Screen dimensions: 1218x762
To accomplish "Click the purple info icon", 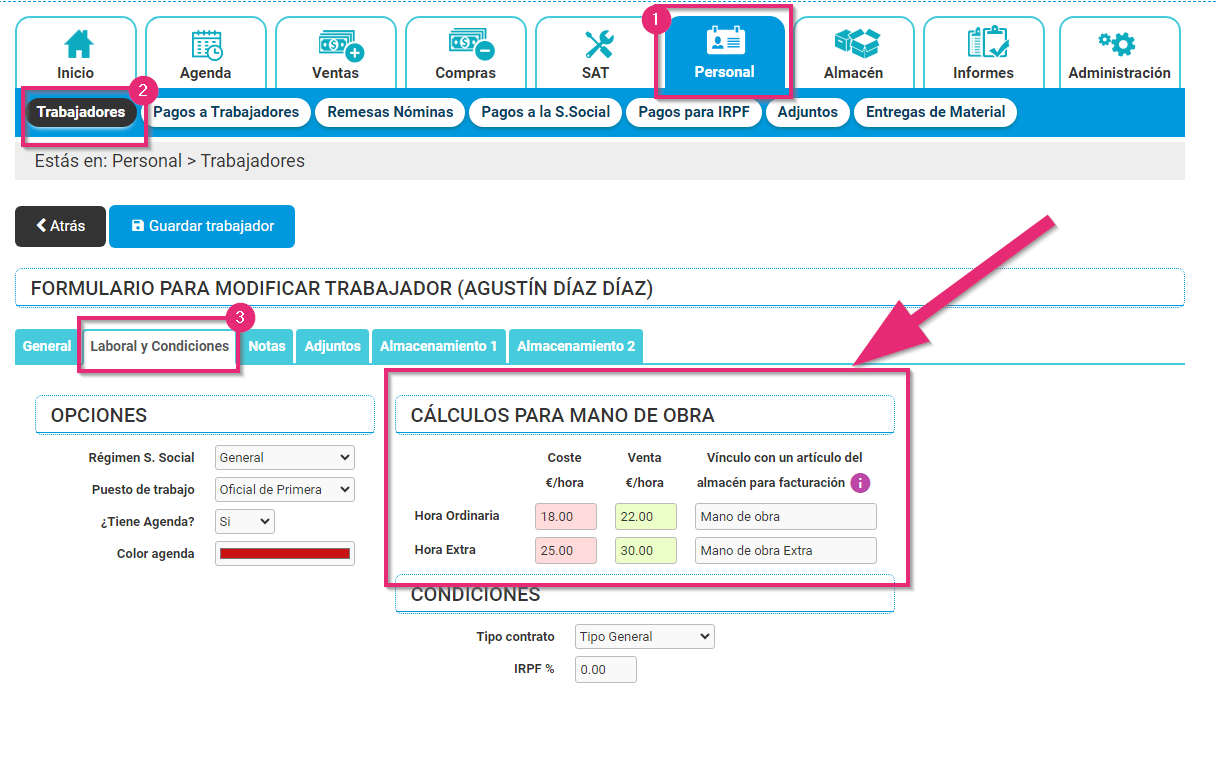I will tap(860, 483).
